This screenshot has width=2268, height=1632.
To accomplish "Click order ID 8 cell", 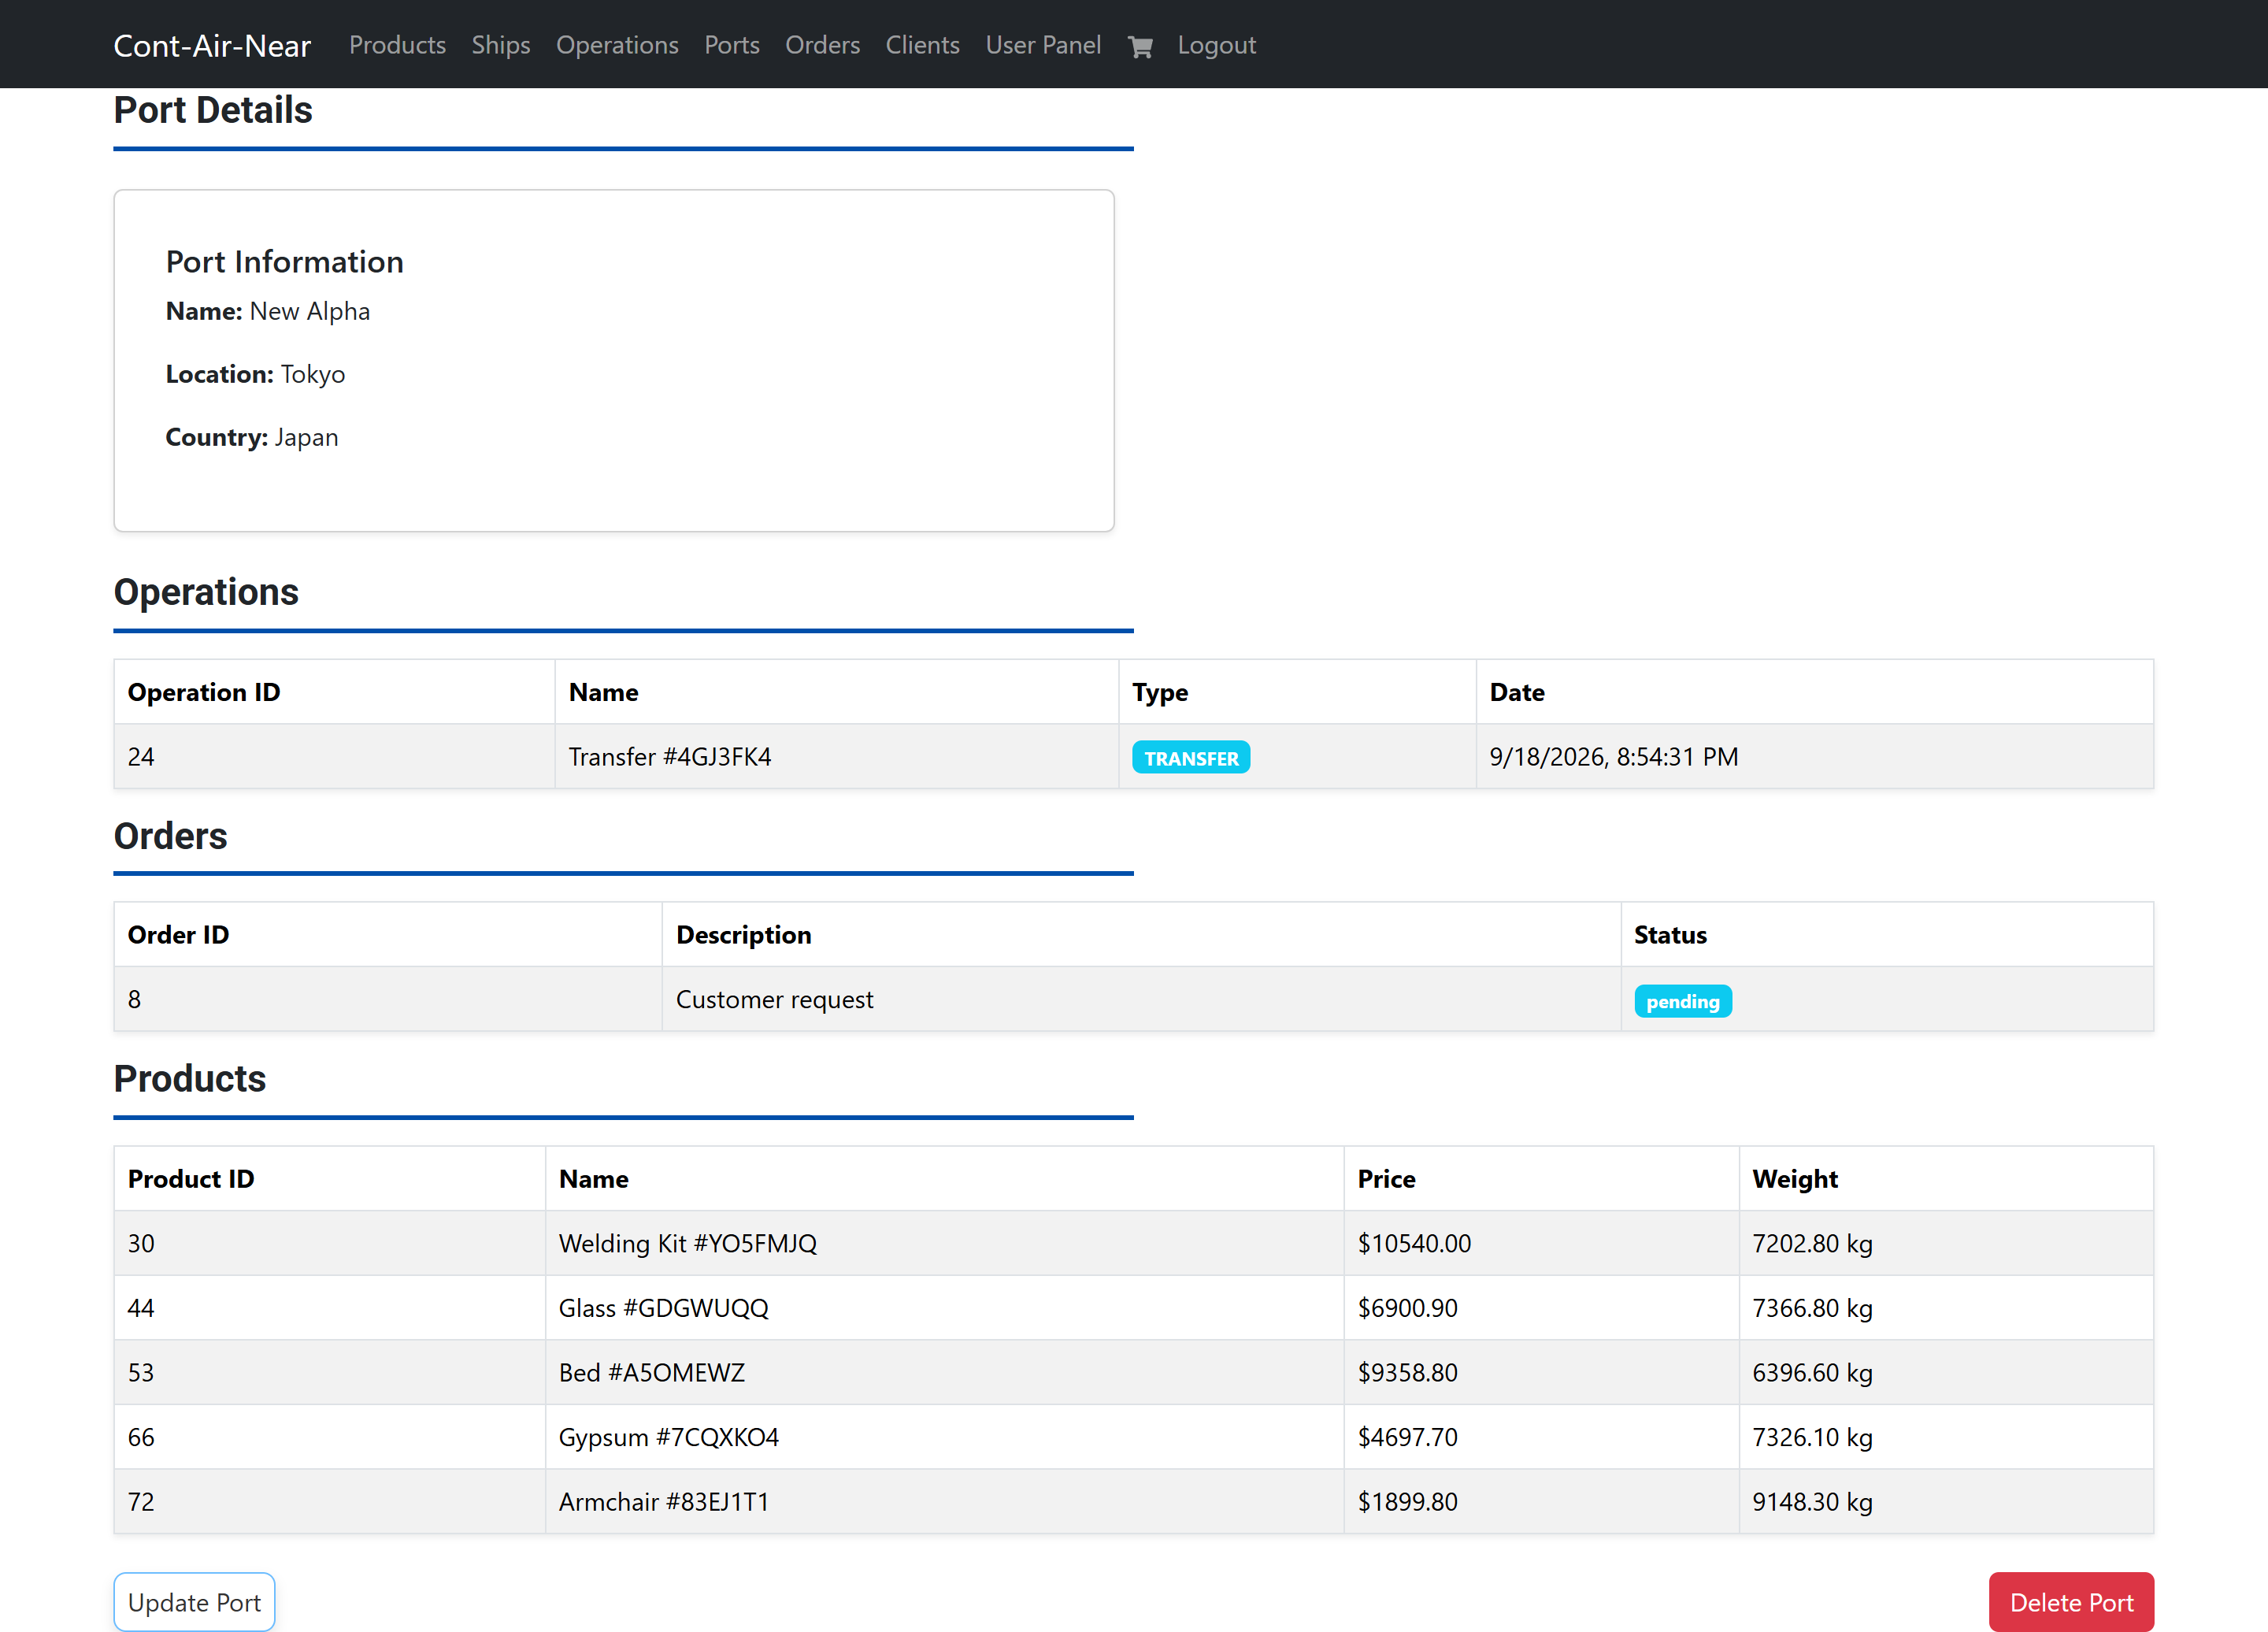I will [388, 999].
